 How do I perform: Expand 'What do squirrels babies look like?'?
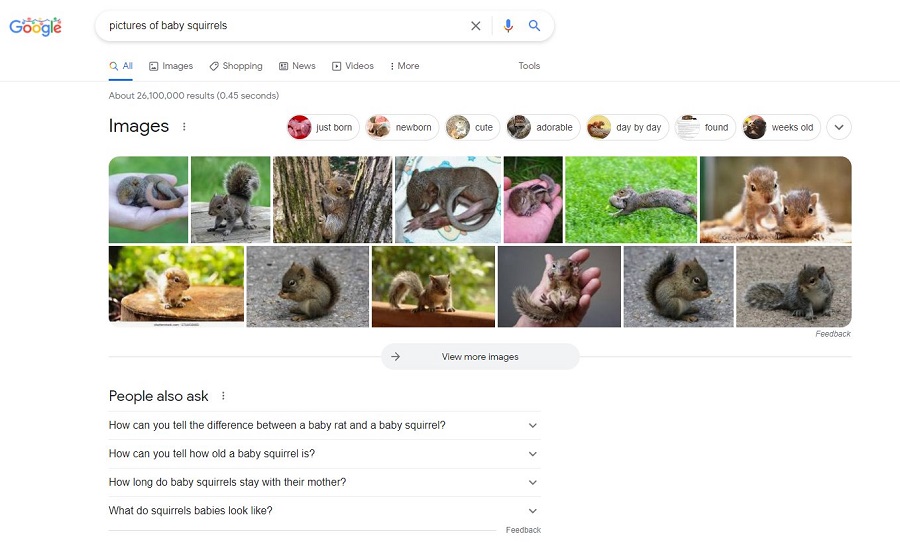click(x=324, y=510)
